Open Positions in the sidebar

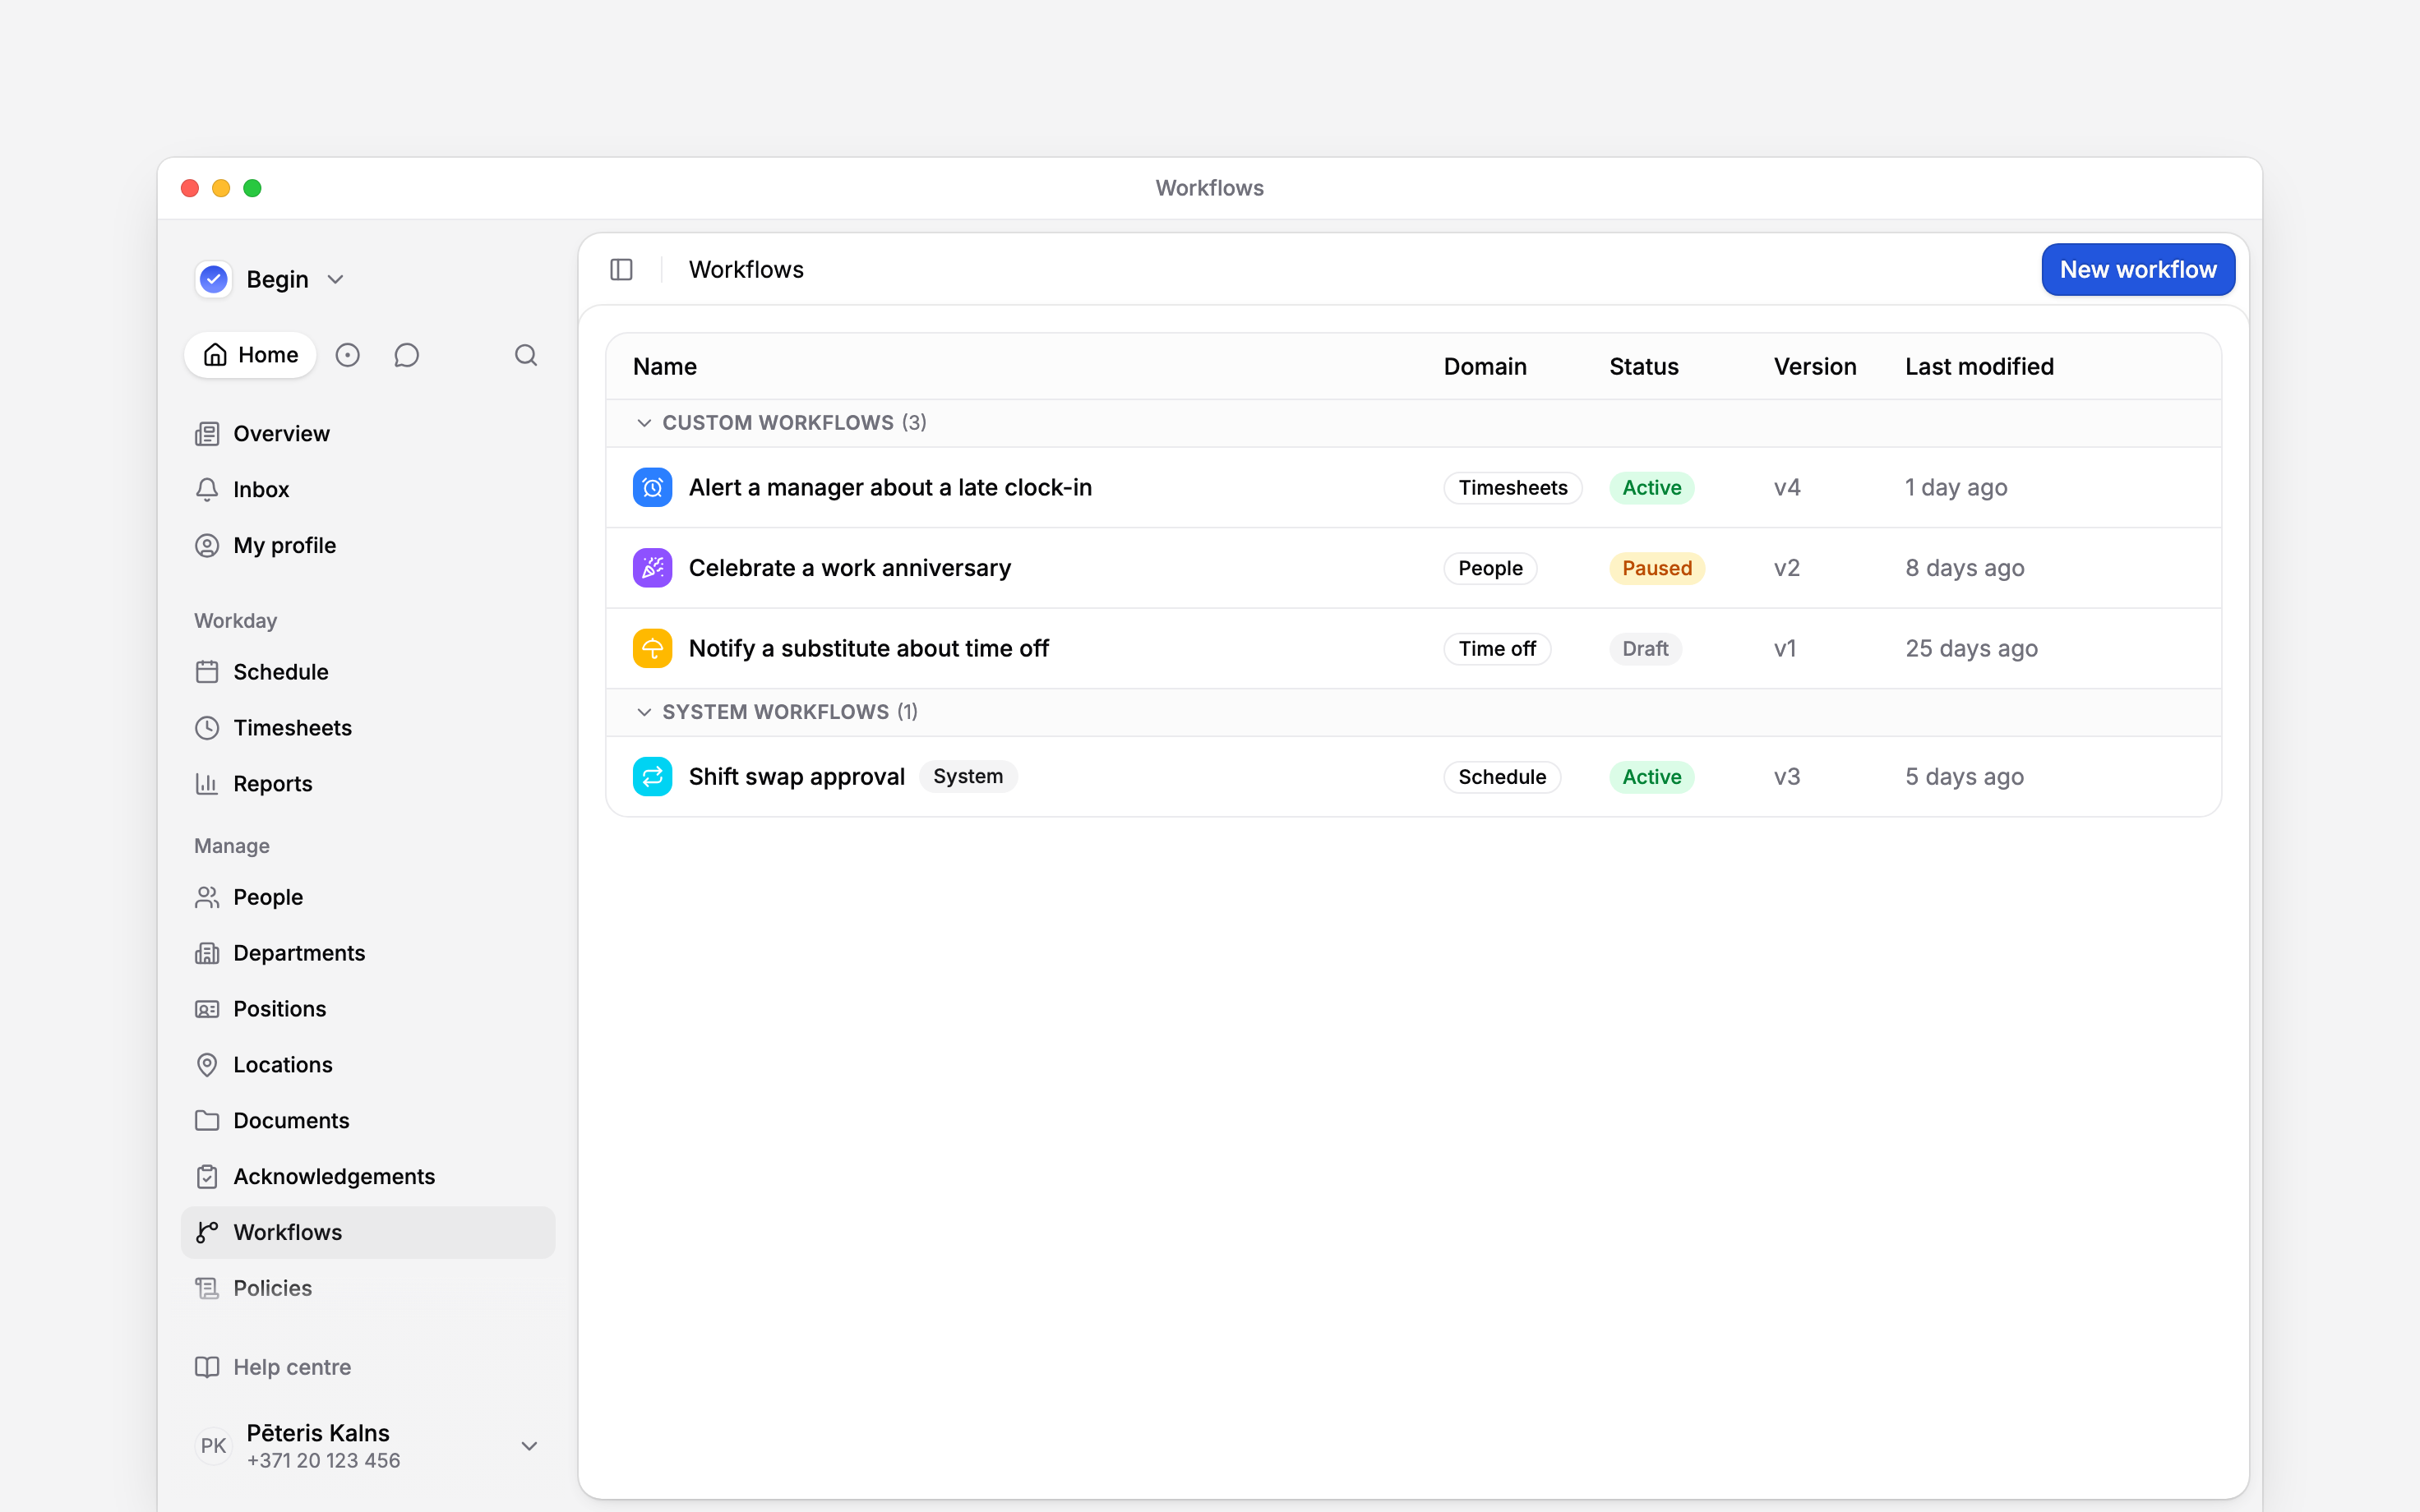tap(368, 1009)
